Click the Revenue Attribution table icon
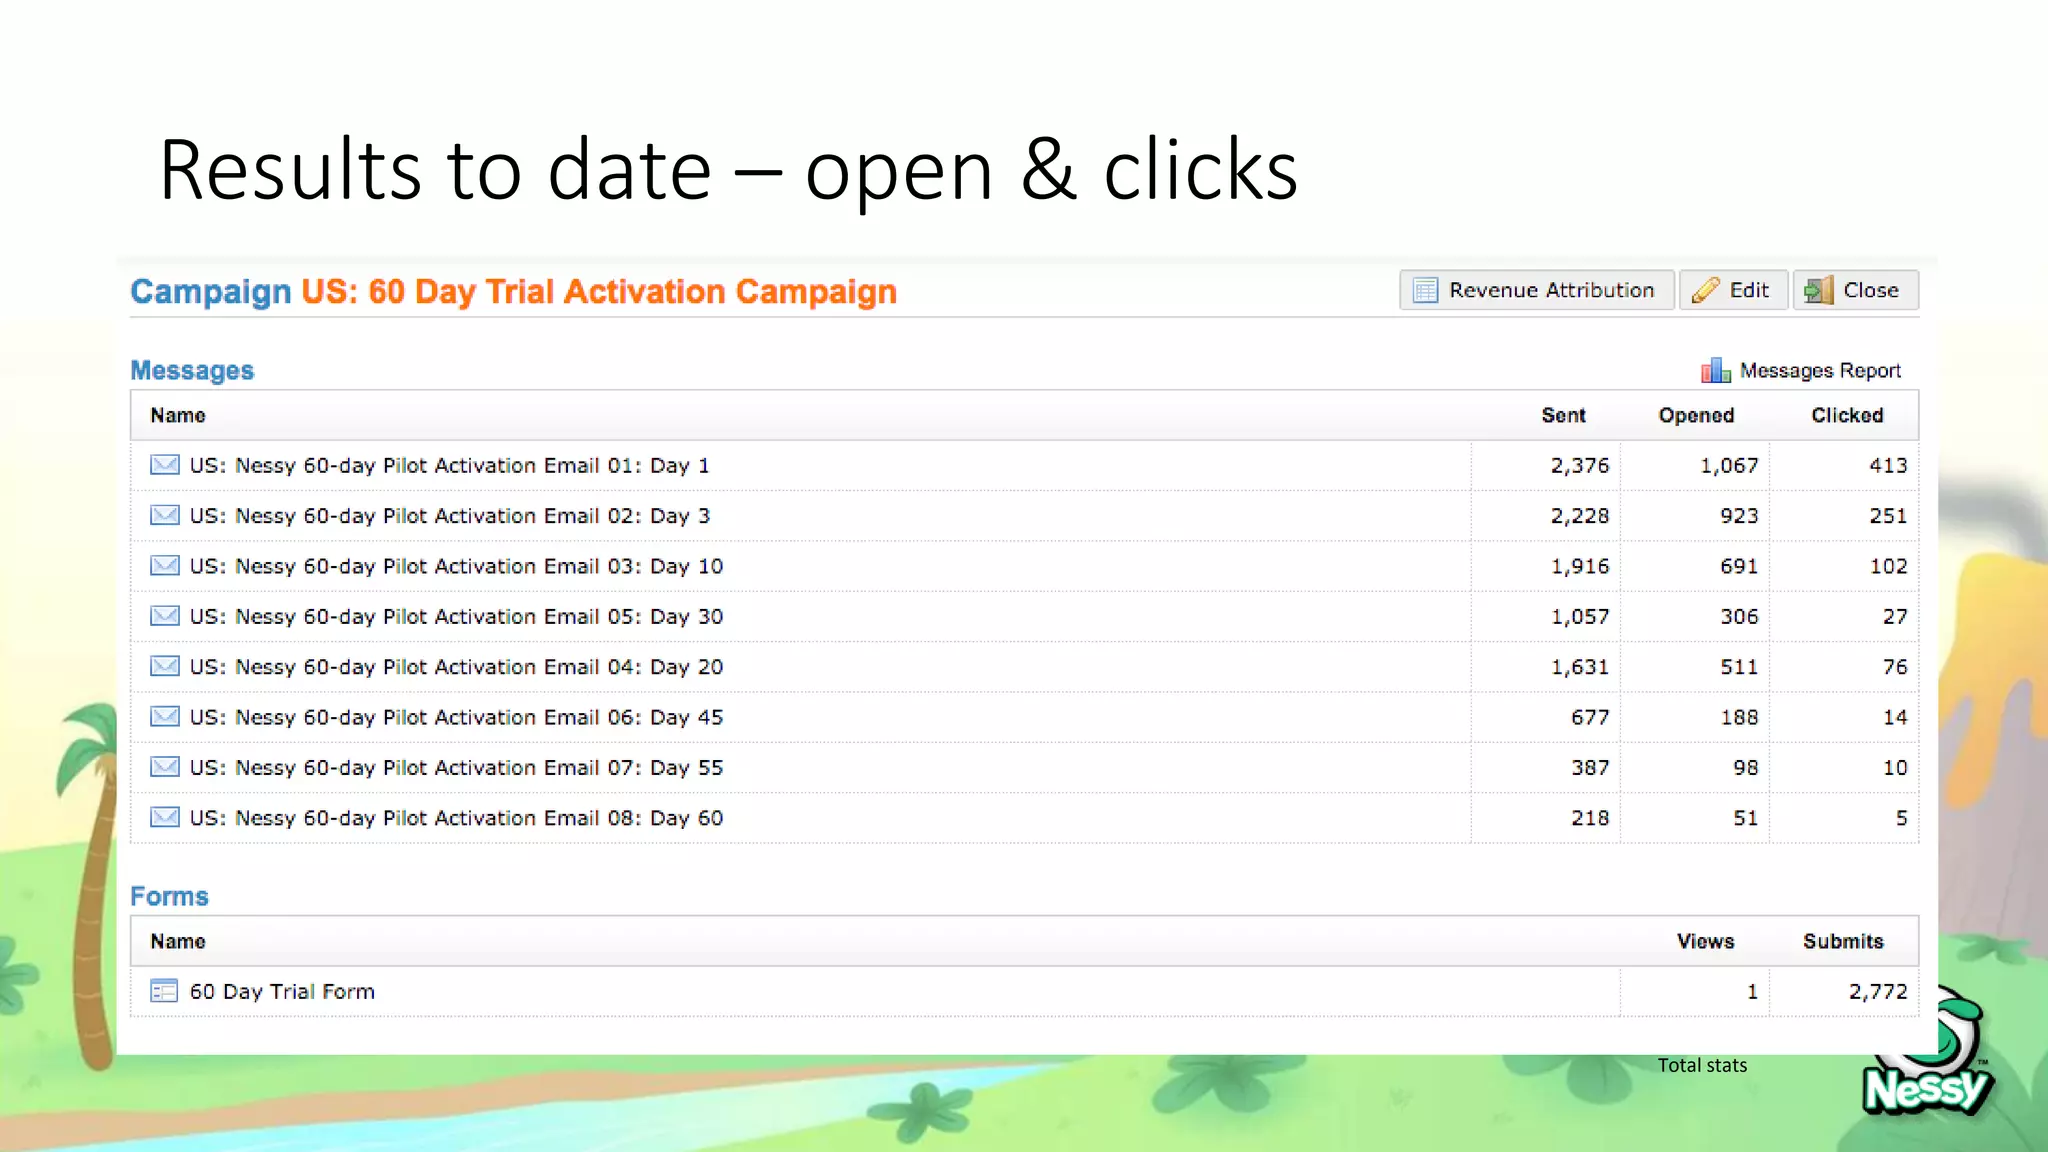 (1425, 290)
